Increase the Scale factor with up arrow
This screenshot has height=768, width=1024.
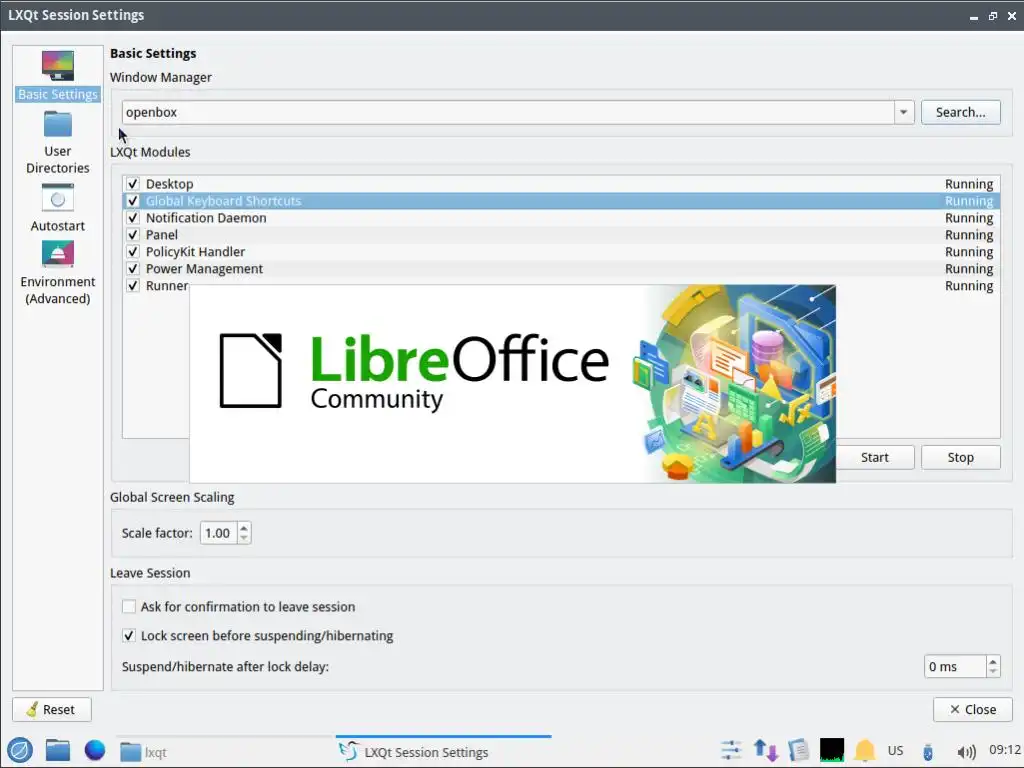coord(244,528)
